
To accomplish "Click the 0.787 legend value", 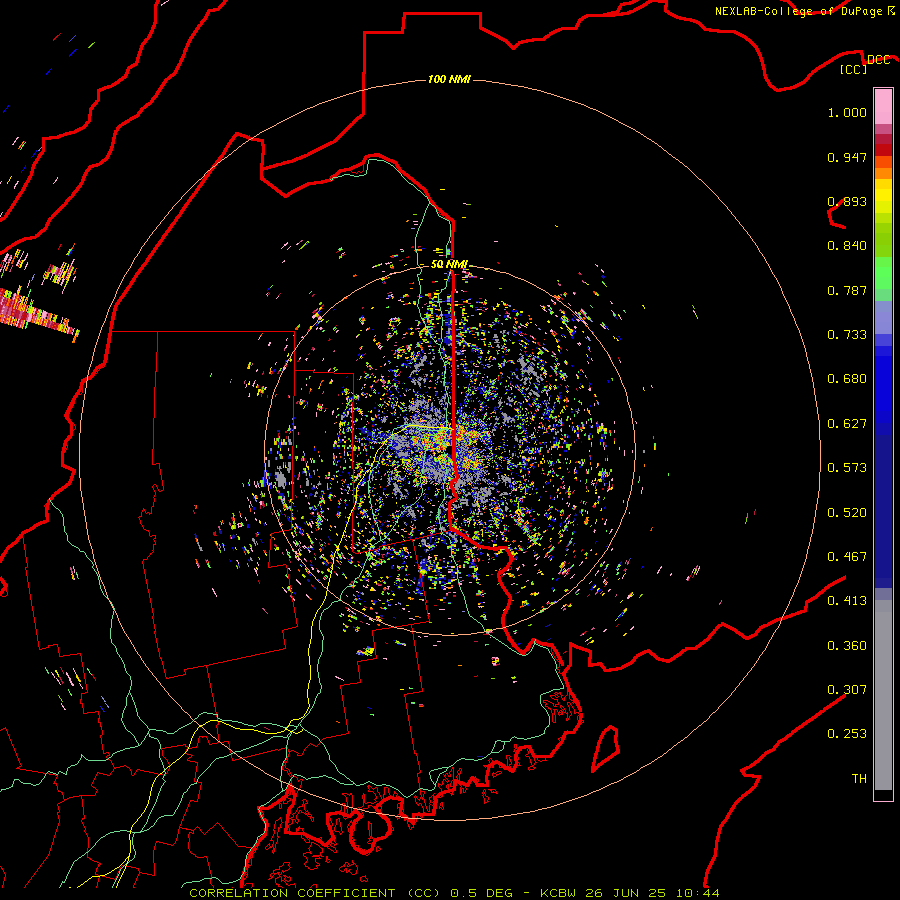I will [x=847, y=290].
